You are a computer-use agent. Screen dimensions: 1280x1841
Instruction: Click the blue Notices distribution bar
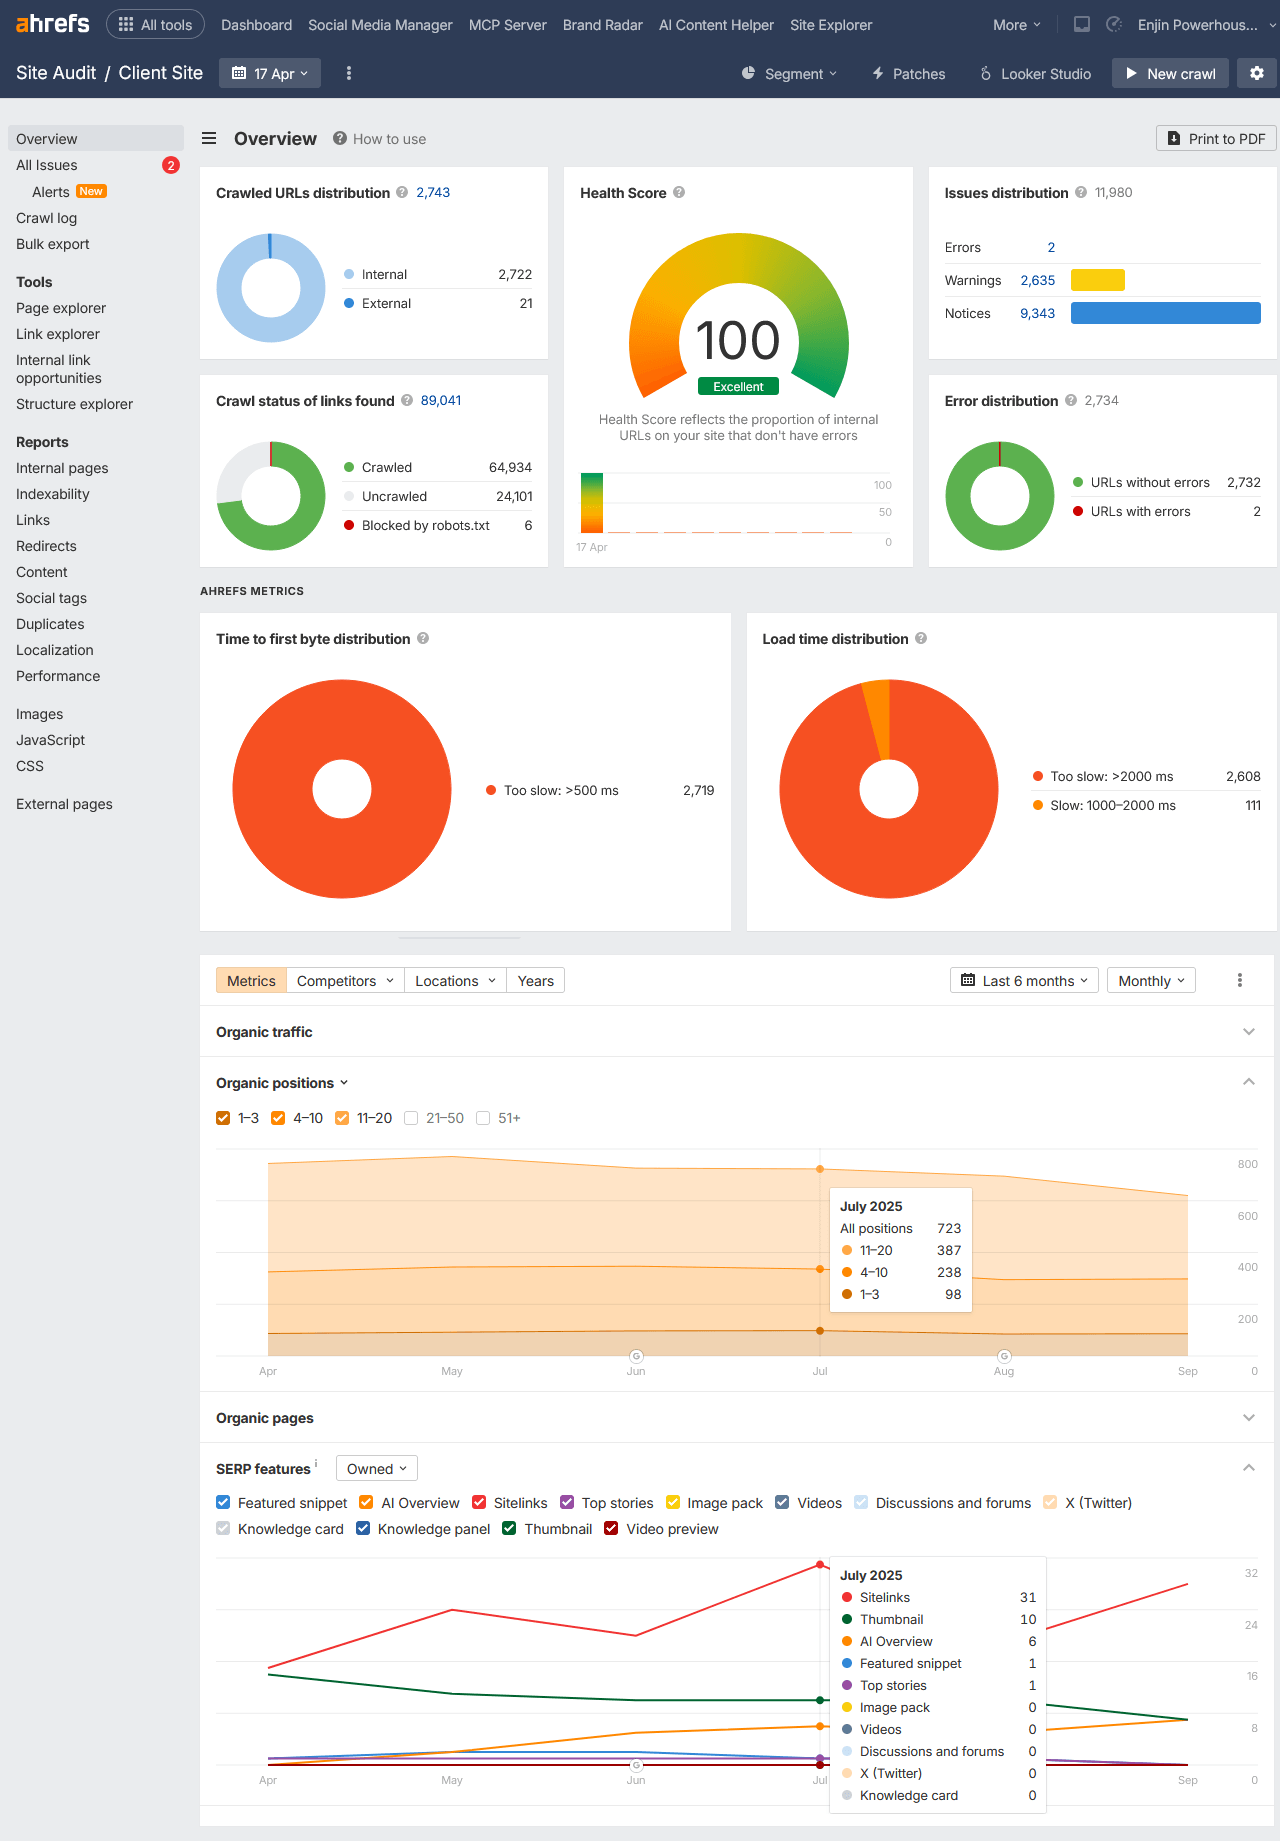pyautogui.click(x=1165, y=313)
